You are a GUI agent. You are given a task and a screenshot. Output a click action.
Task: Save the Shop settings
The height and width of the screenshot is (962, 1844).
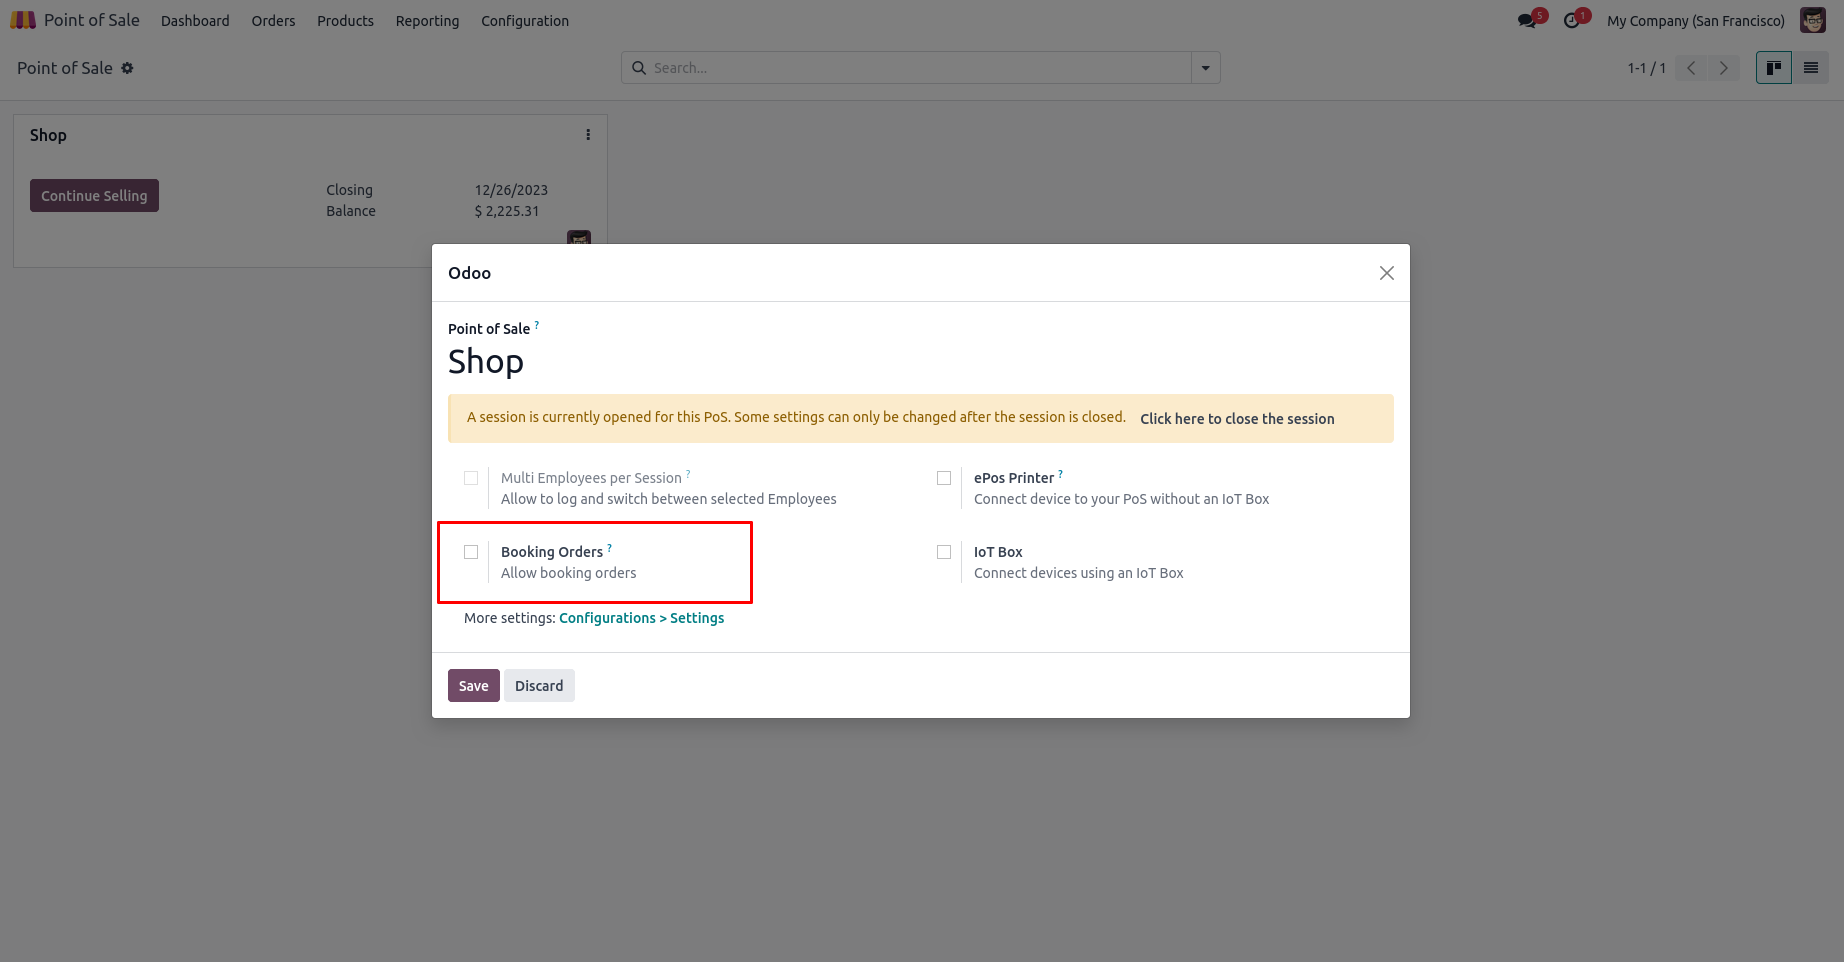pyautogui.click(x=473, y=686)
